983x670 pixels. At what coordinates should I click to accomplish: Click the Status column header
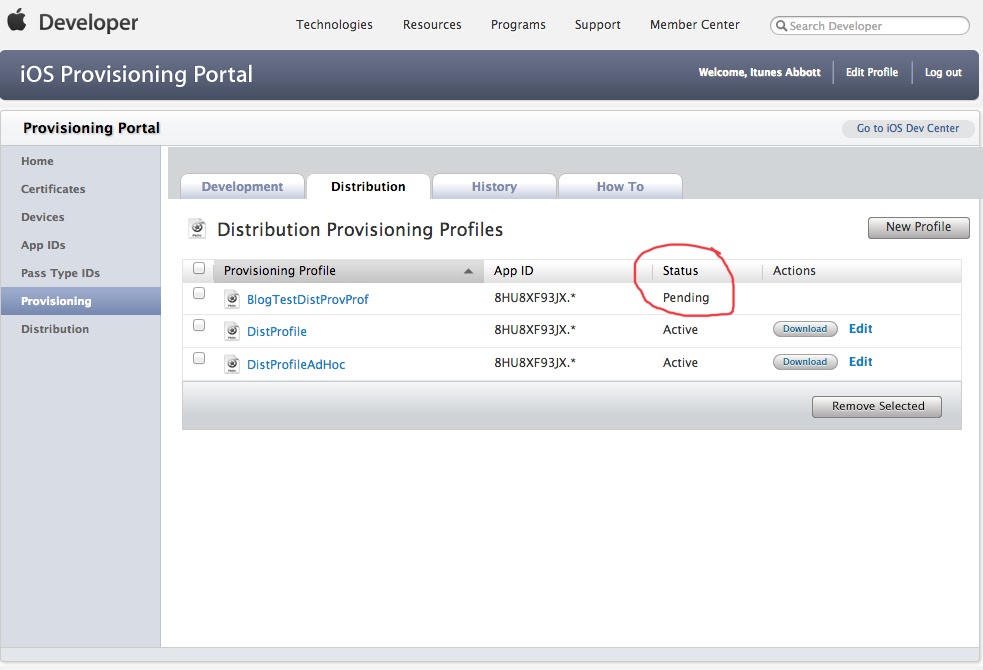click(x=680, y=271)
